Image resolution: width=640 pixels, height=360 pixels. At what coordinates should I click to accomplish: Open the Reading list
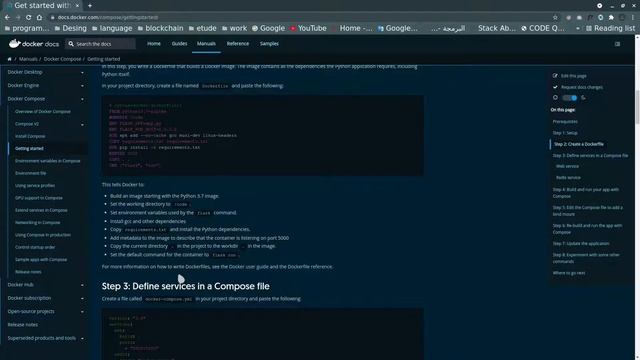click(x=611, y=28)
